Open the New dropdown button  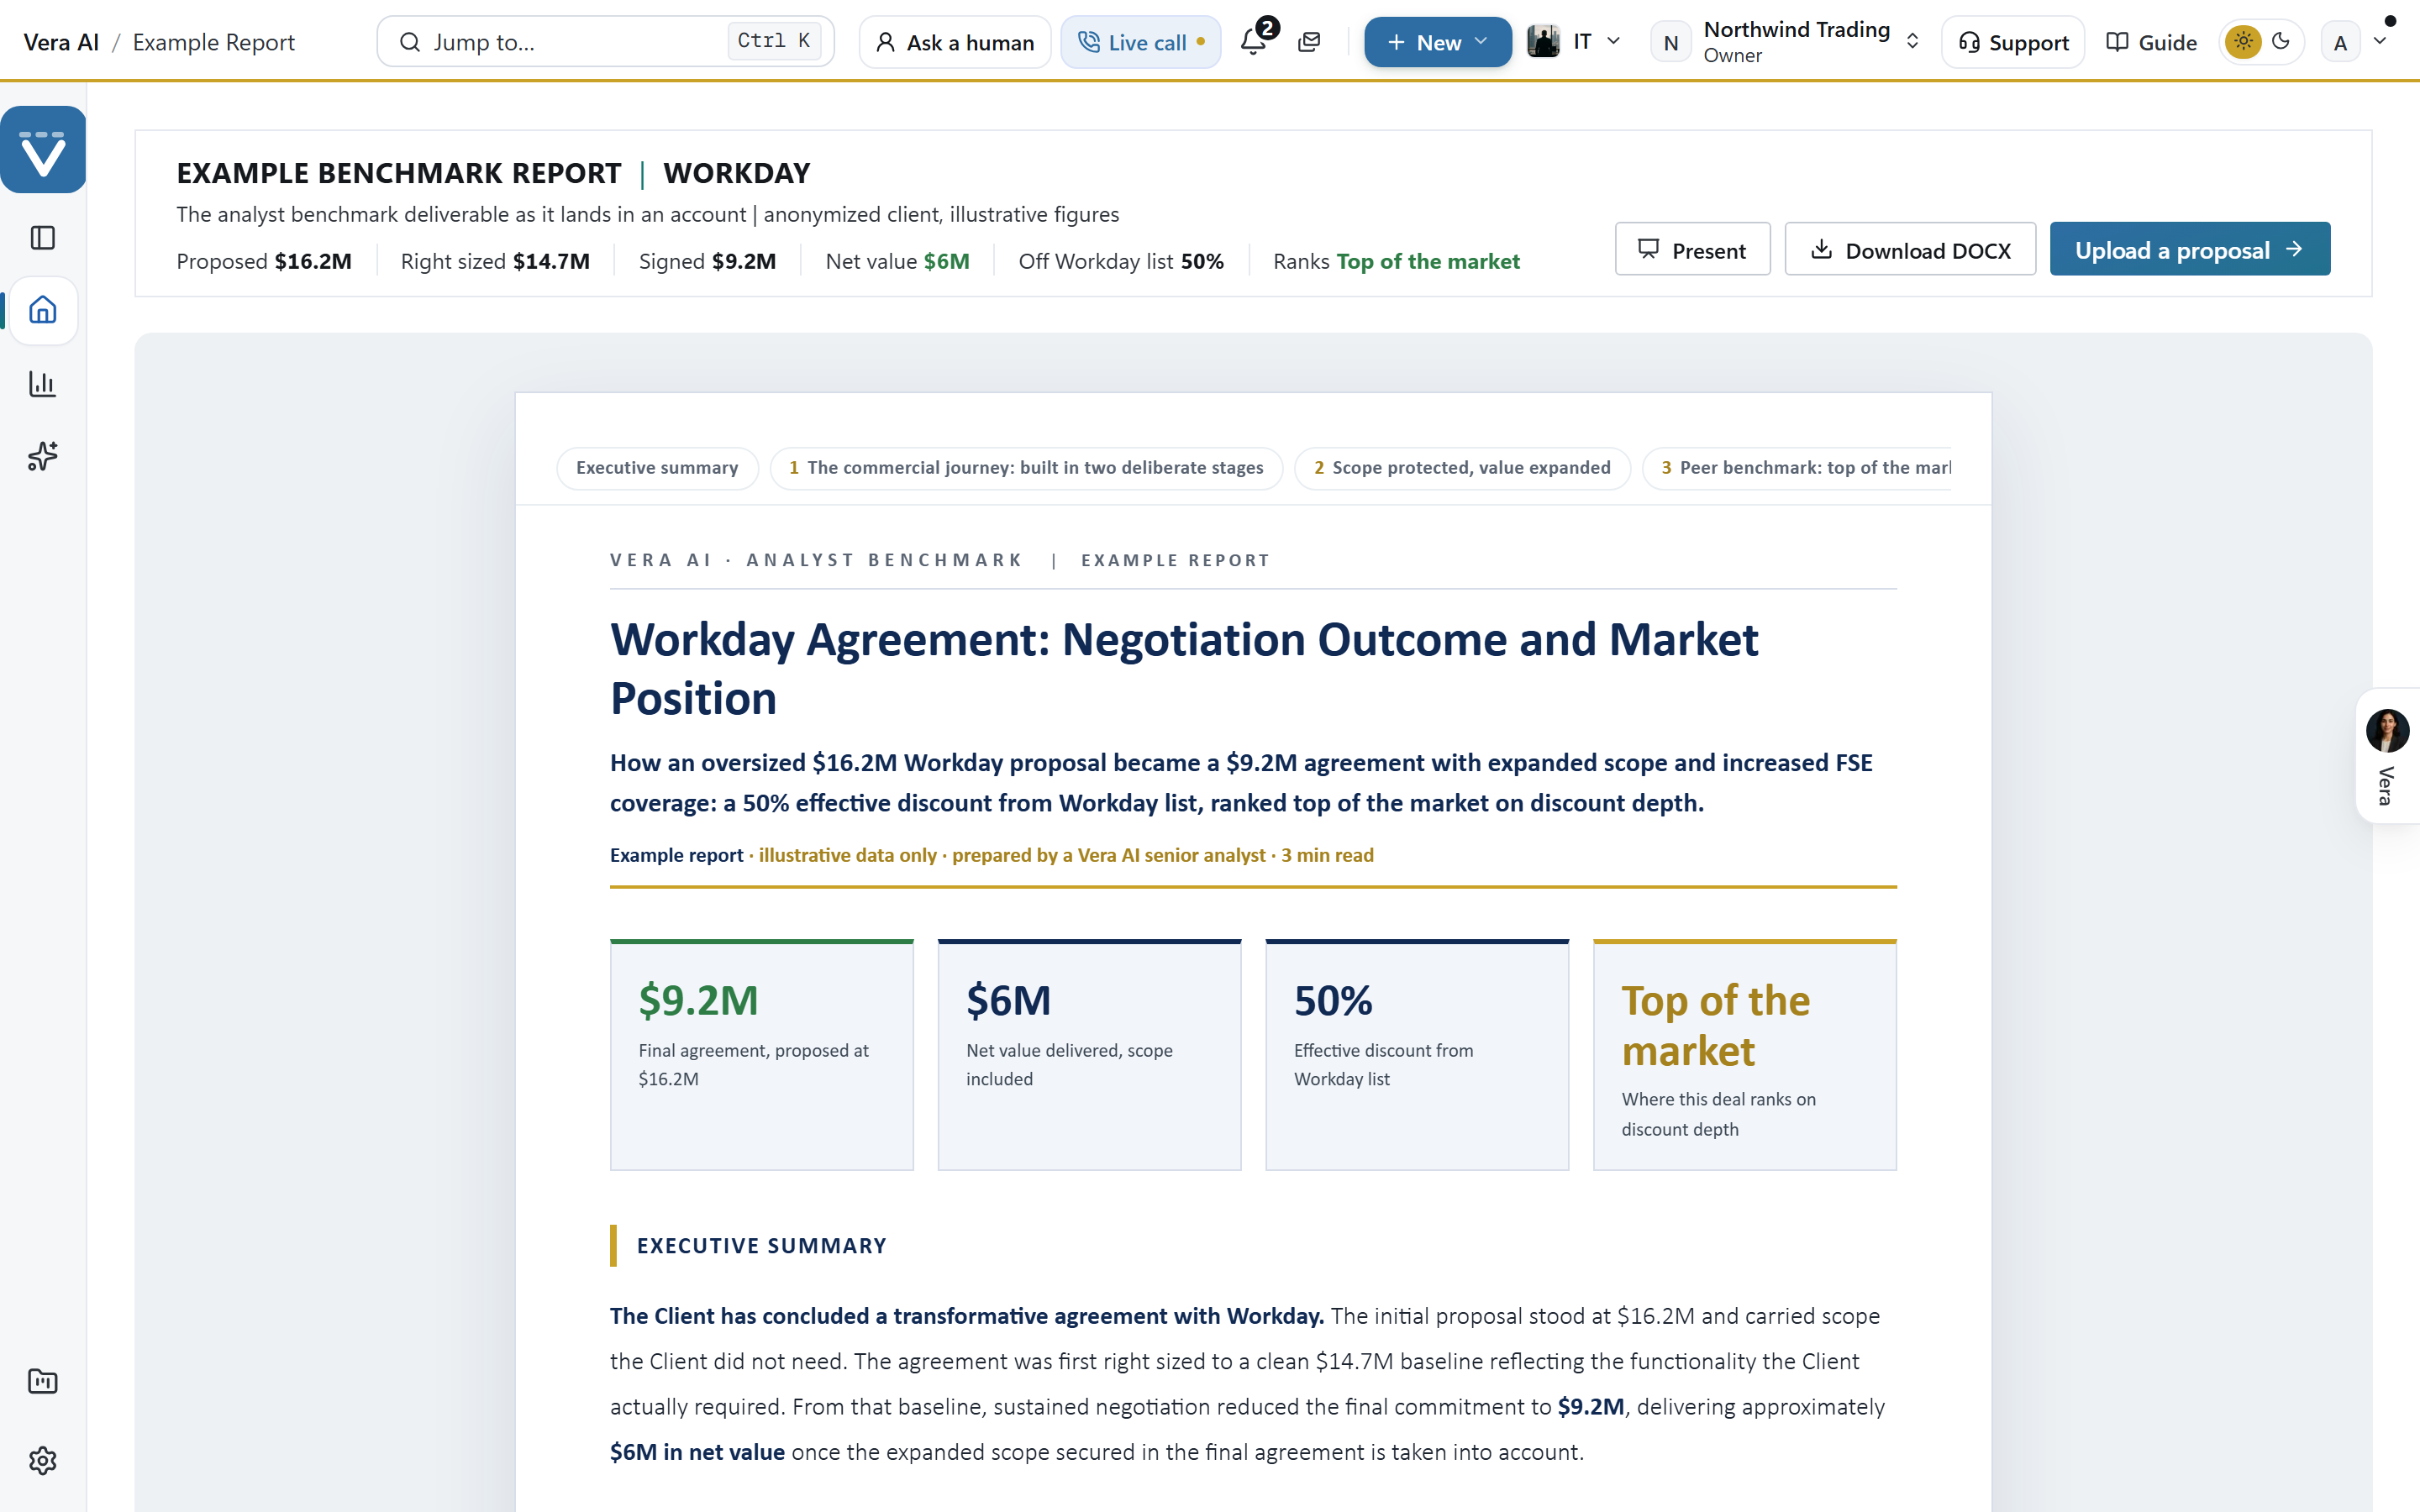1437,42
